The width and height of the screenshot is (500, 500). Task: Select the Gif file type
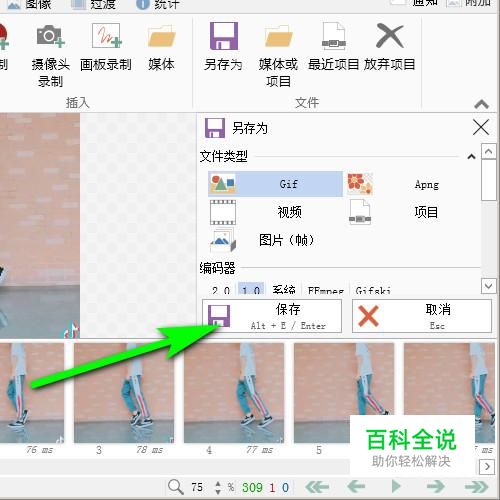pos(275,184)
